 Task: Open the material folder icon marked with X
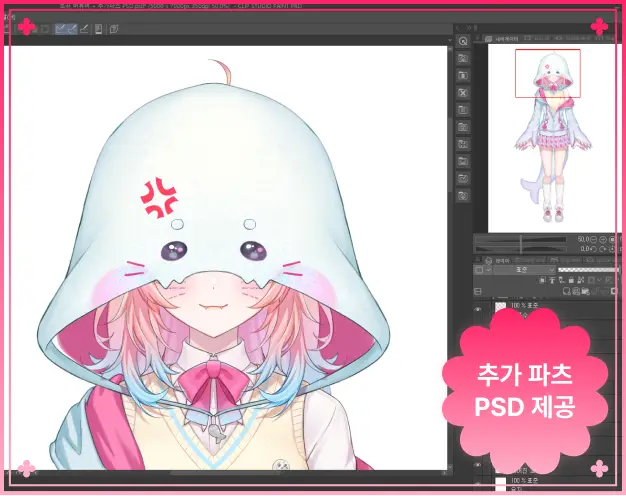463,93
